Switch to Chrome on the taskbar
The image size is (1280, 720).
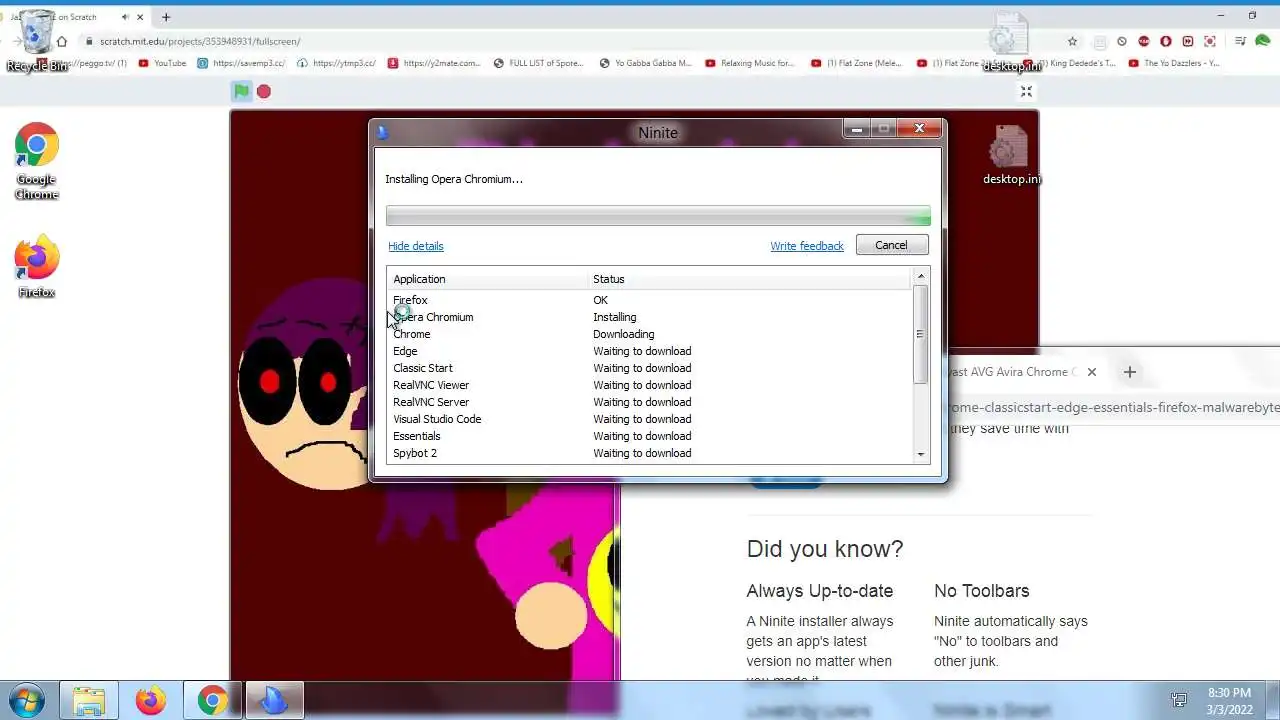pyautogui.click(x=212, y=700)
